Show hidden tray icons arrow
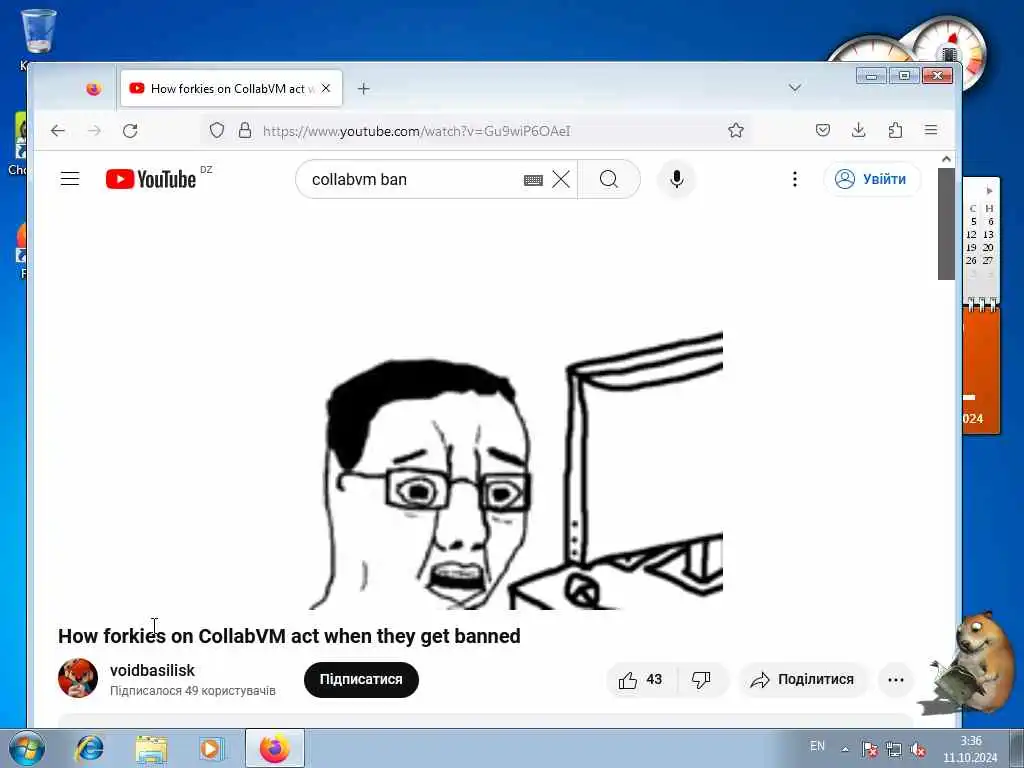Viewport: 1024px width, 768px height. (x=845, y=749)
